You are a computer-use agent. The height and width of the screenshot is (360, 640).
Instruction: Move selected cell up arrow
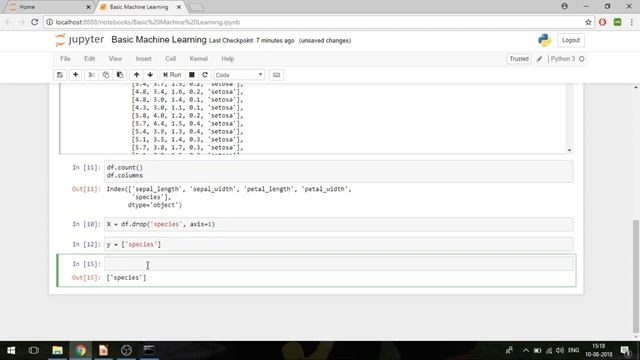click(x=136, y=75)
